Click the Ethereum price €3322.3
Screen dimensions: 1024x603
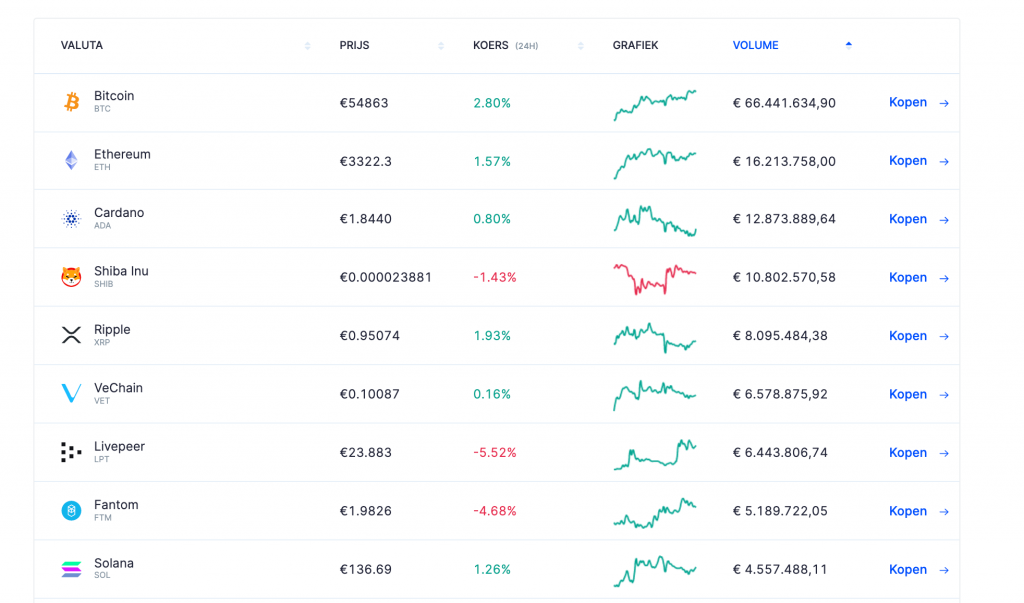click(x=366, y=161)
